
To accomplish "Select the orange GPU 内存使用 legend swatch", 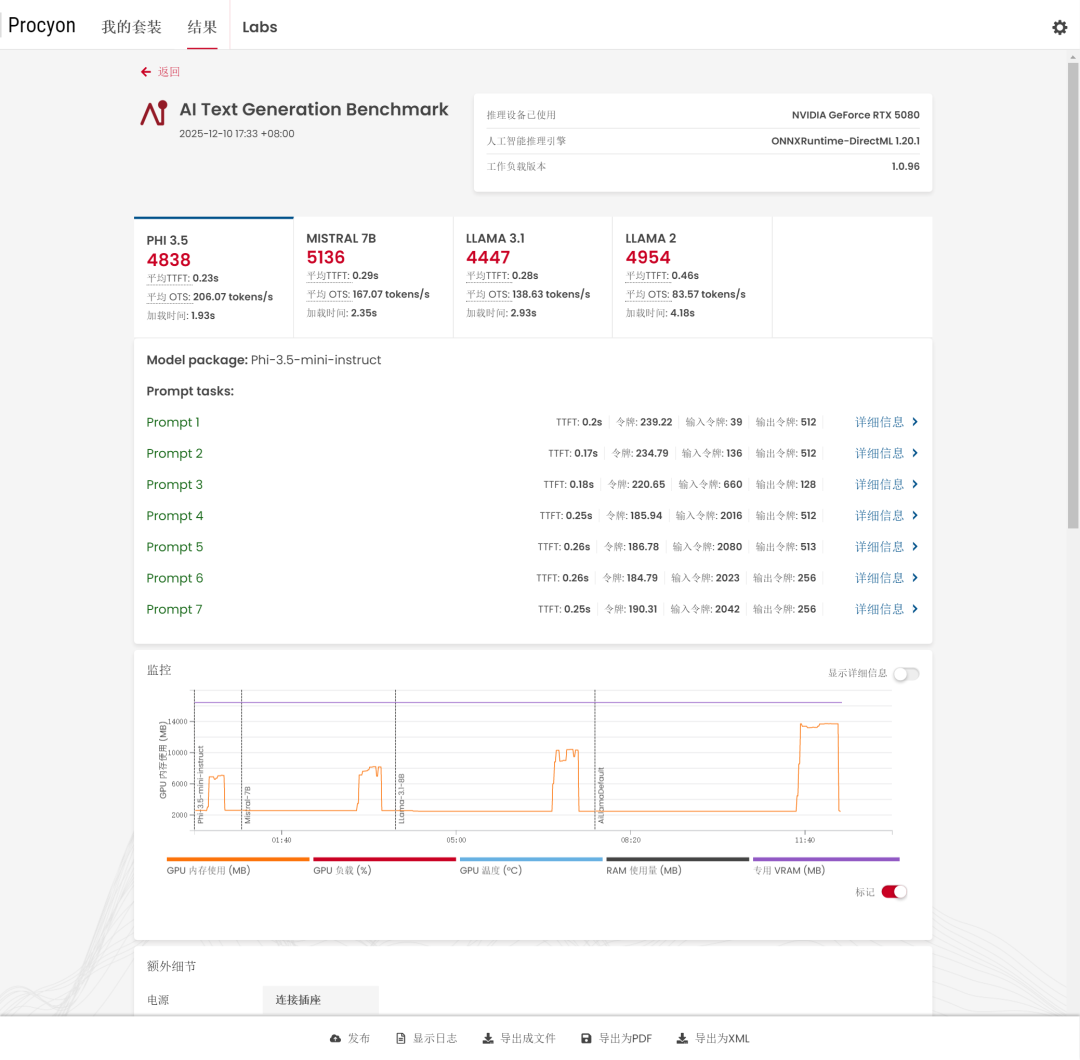I will coord(238,859).
